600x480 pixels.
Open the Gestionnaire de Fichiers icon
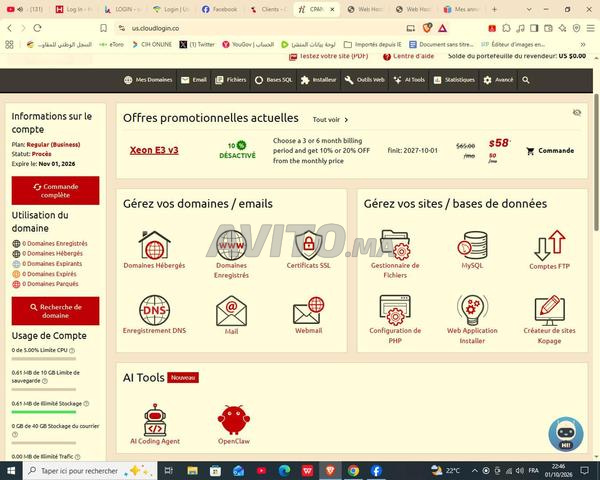point(395,245)
